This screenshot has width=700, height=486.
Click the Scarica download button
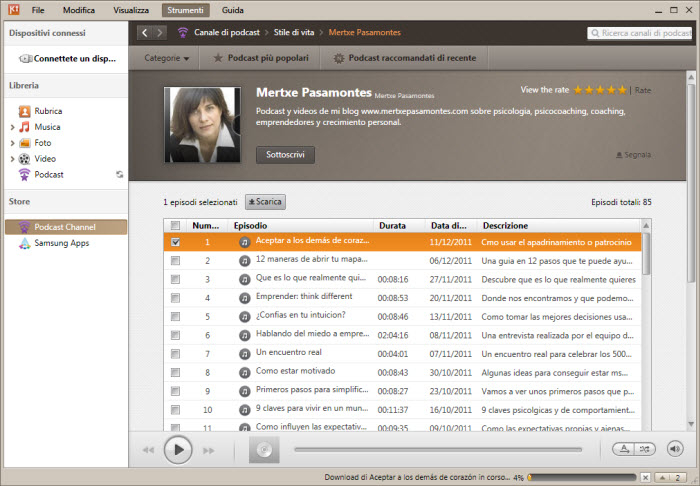[265, 202]
